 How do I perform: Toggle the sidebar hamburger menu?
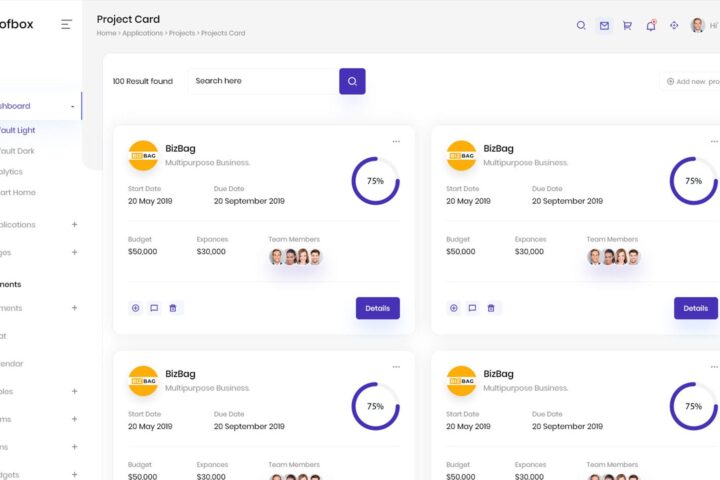(67, 24)
